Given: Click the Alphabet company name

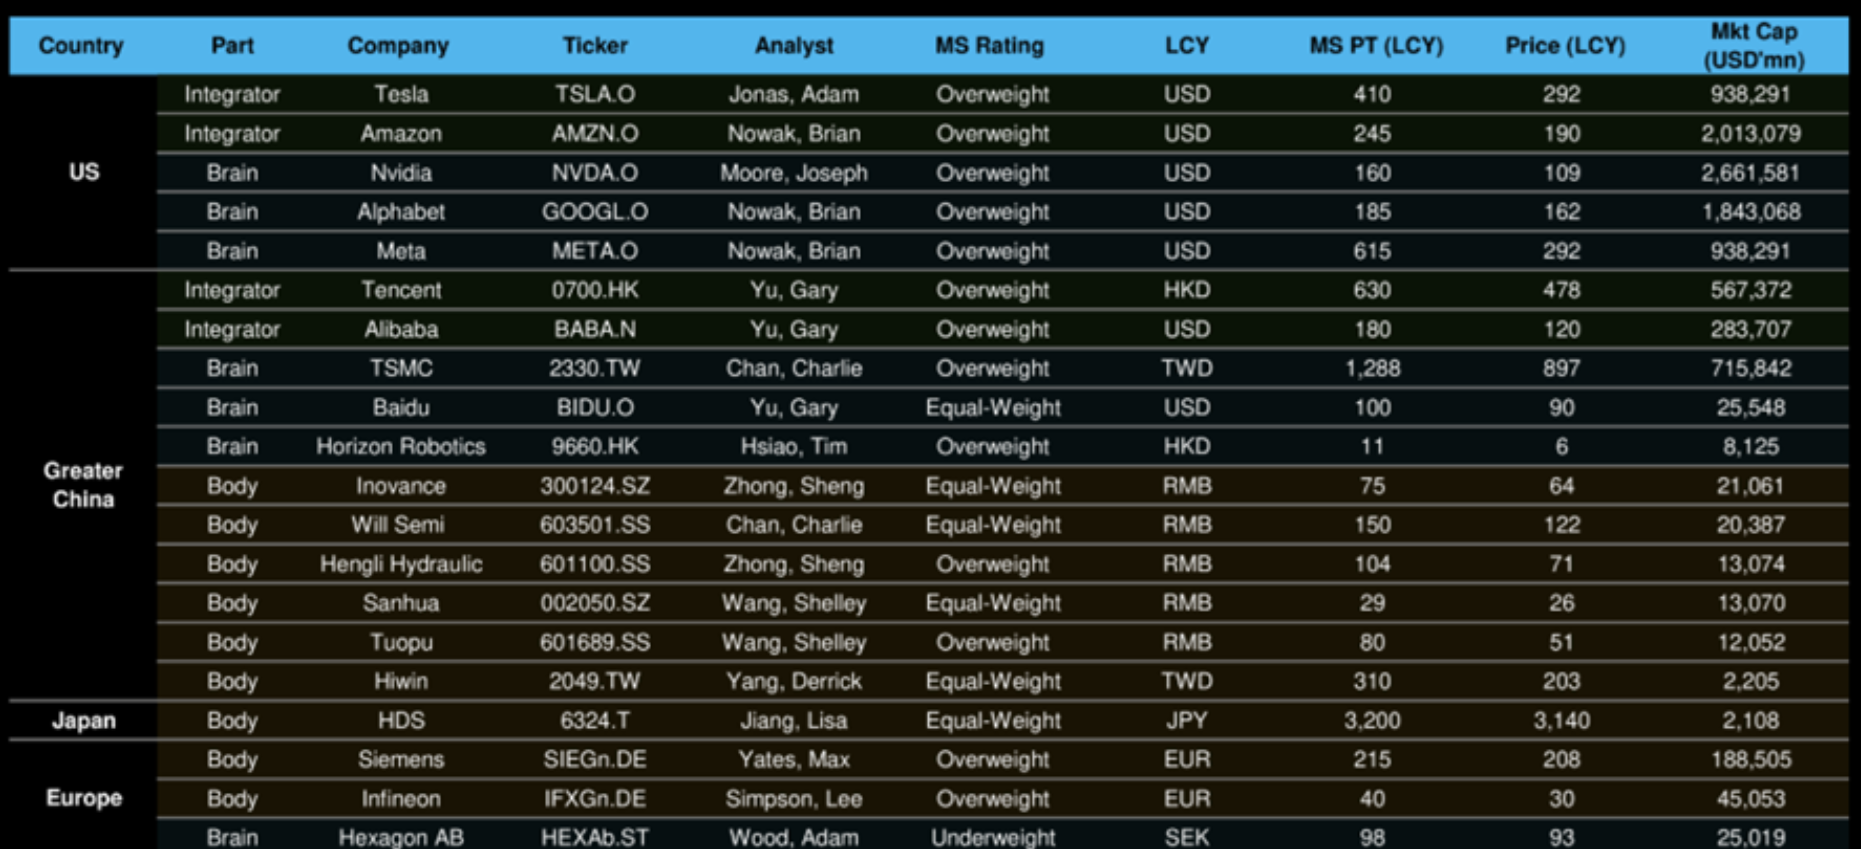Looking at the screenshot, I should [x=401, y=212].
